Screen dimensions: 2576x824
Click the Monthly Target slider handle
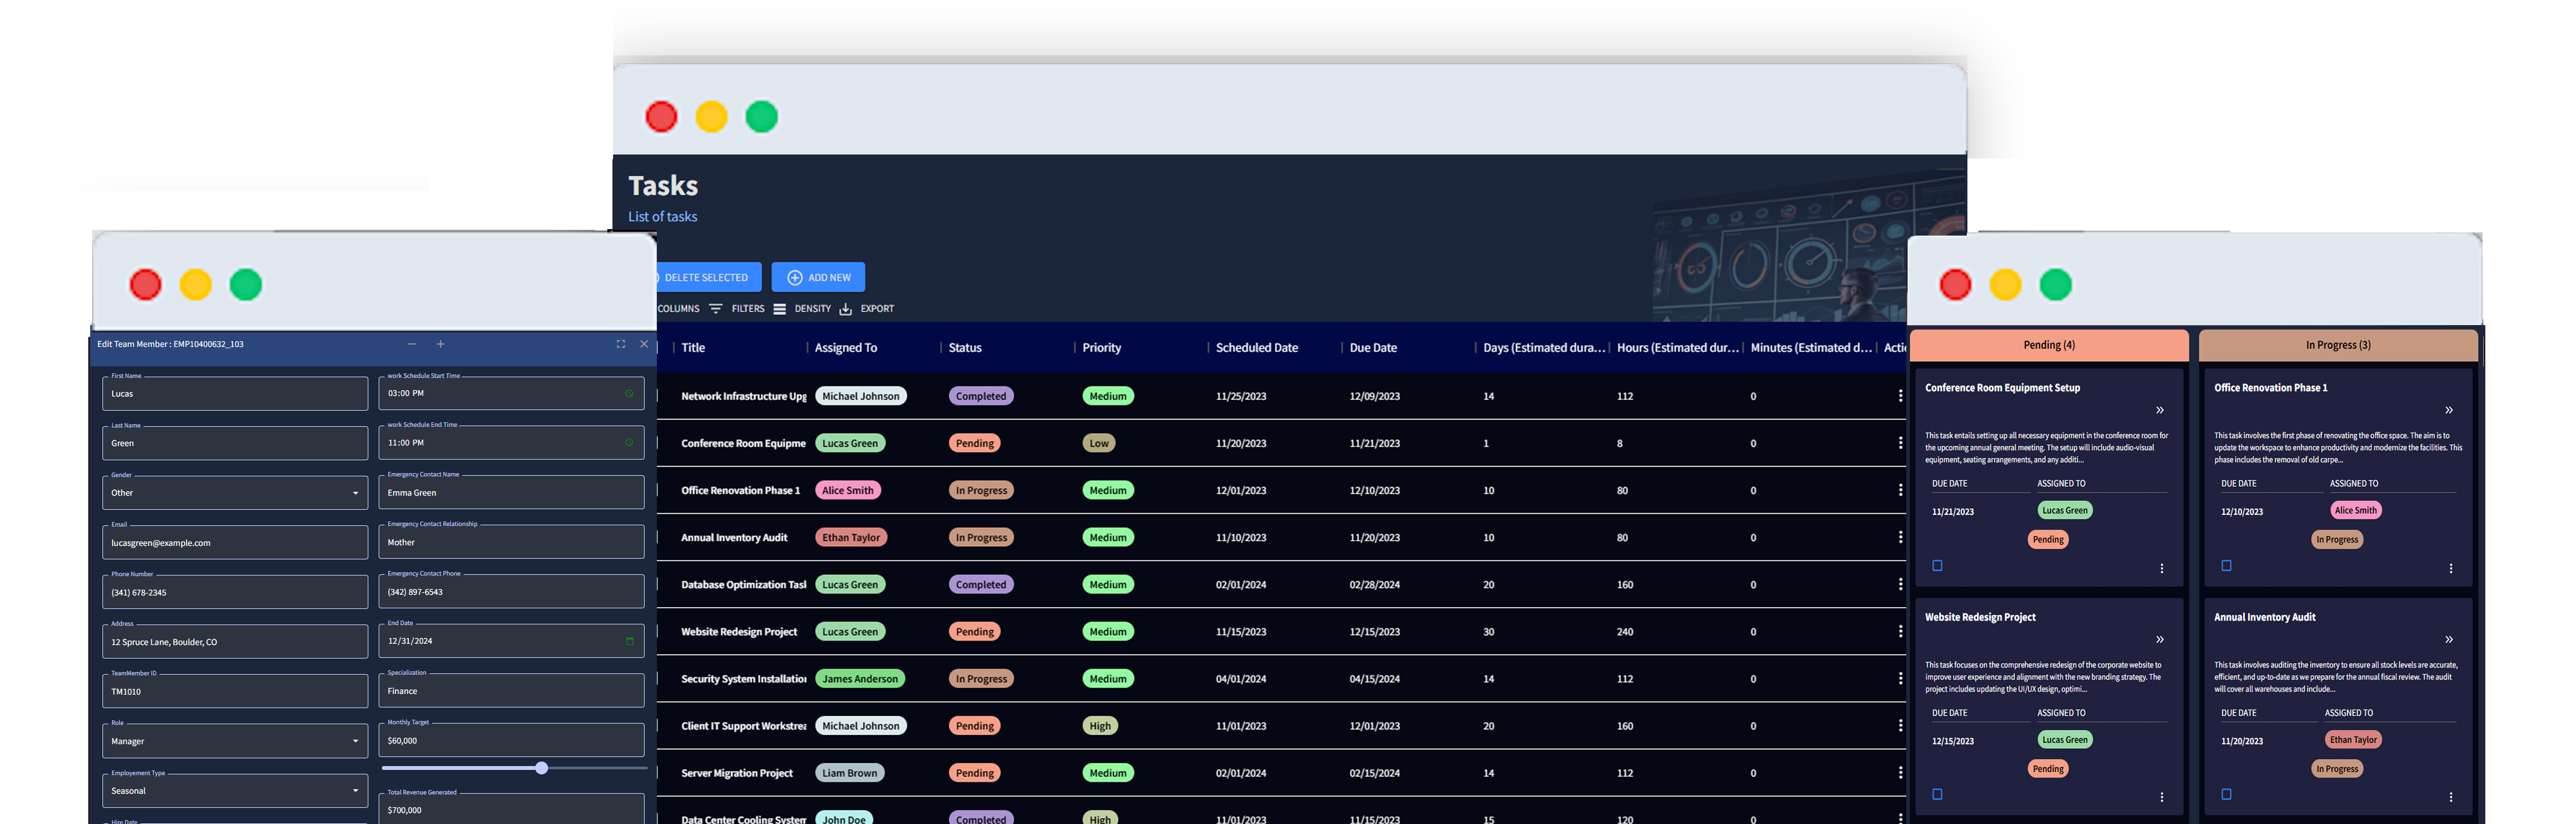click(541, 768)
